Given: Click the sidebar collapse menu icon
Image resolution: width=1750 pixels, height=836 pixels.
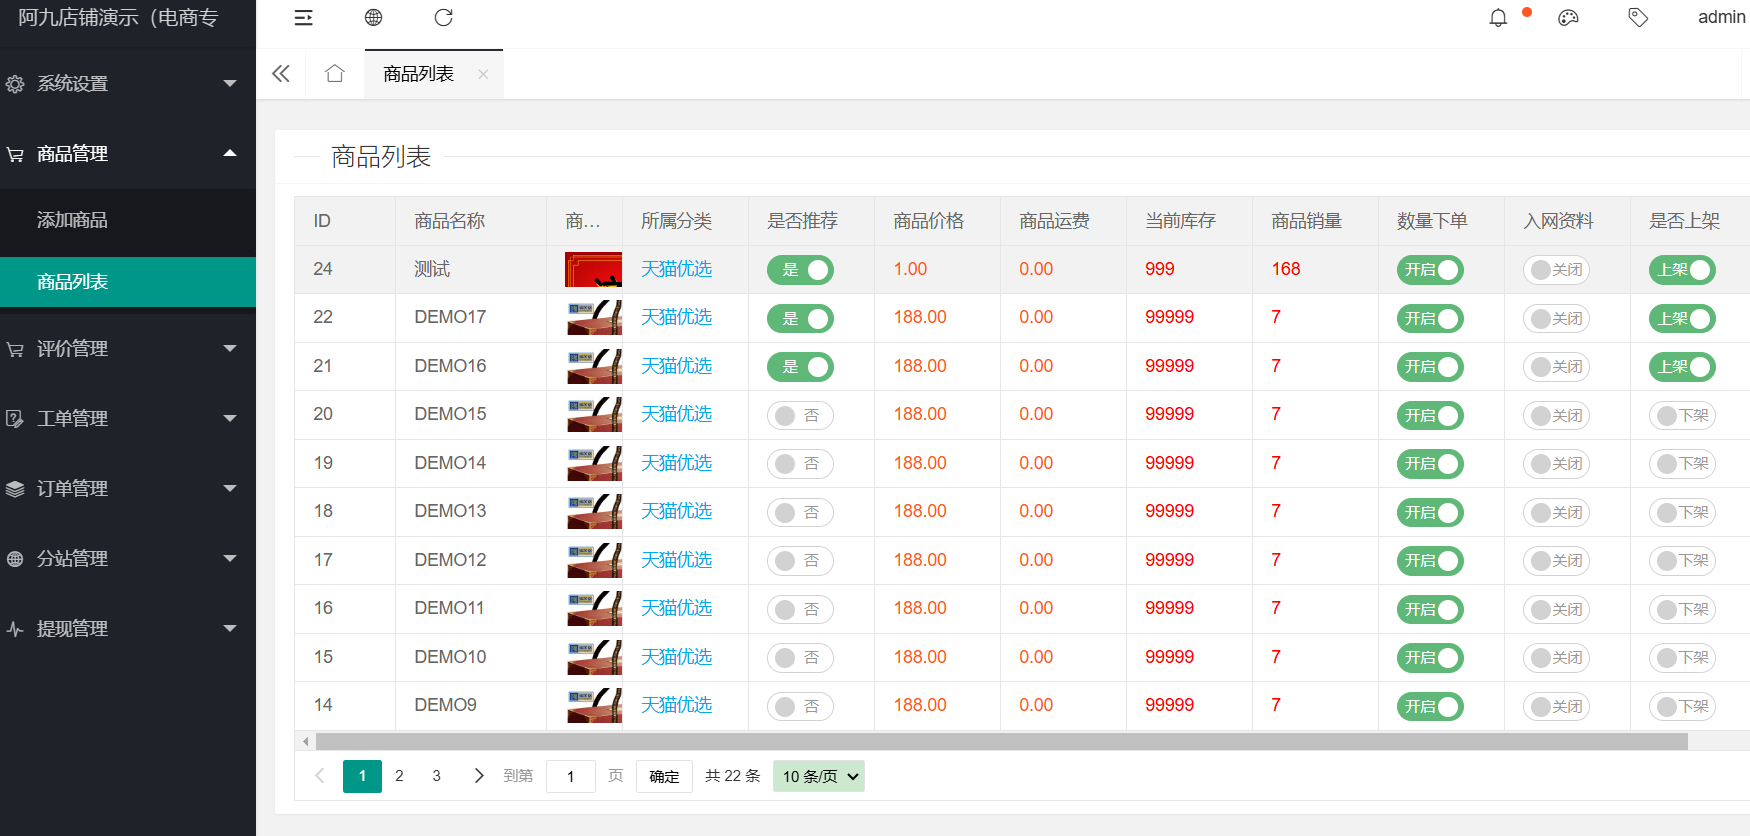Looking at the screenshot, I should (303, 18).
